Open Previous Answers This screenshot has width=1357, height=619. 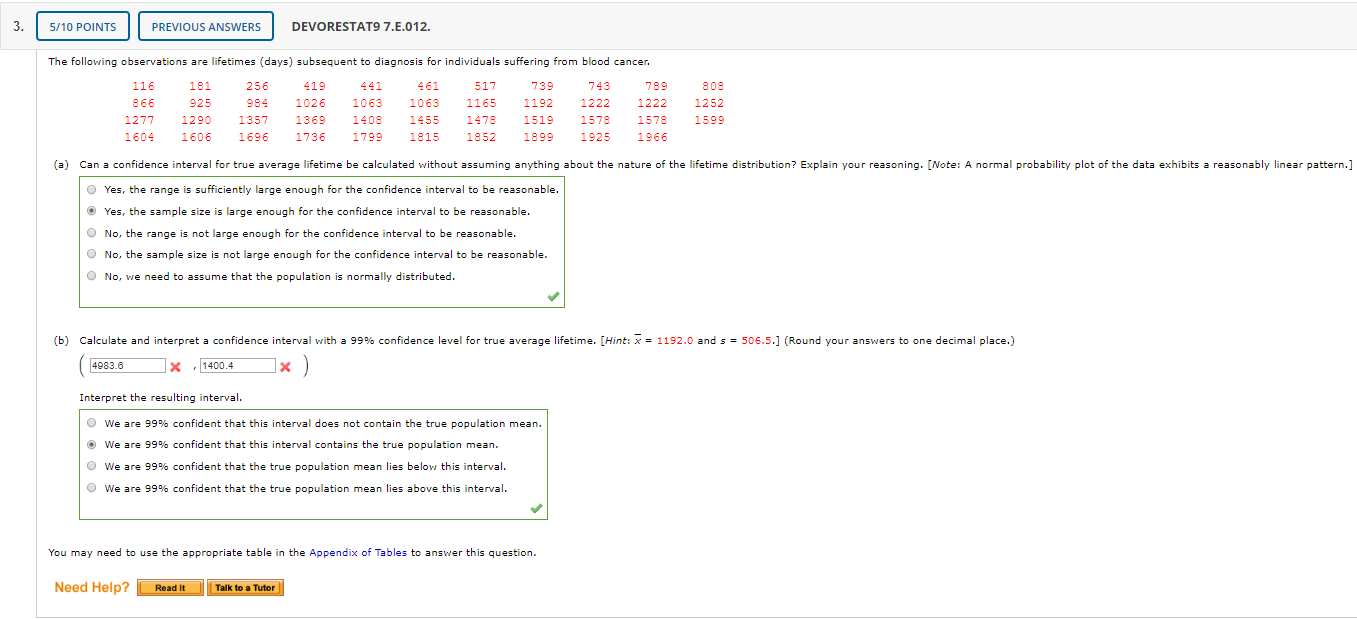click(205, 26)
